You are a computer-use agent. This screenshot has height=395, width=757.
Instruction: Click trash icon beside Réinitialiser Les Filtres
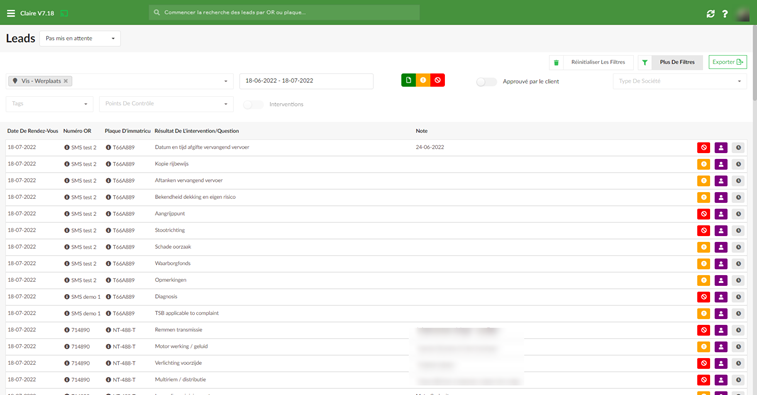[556, 62]
